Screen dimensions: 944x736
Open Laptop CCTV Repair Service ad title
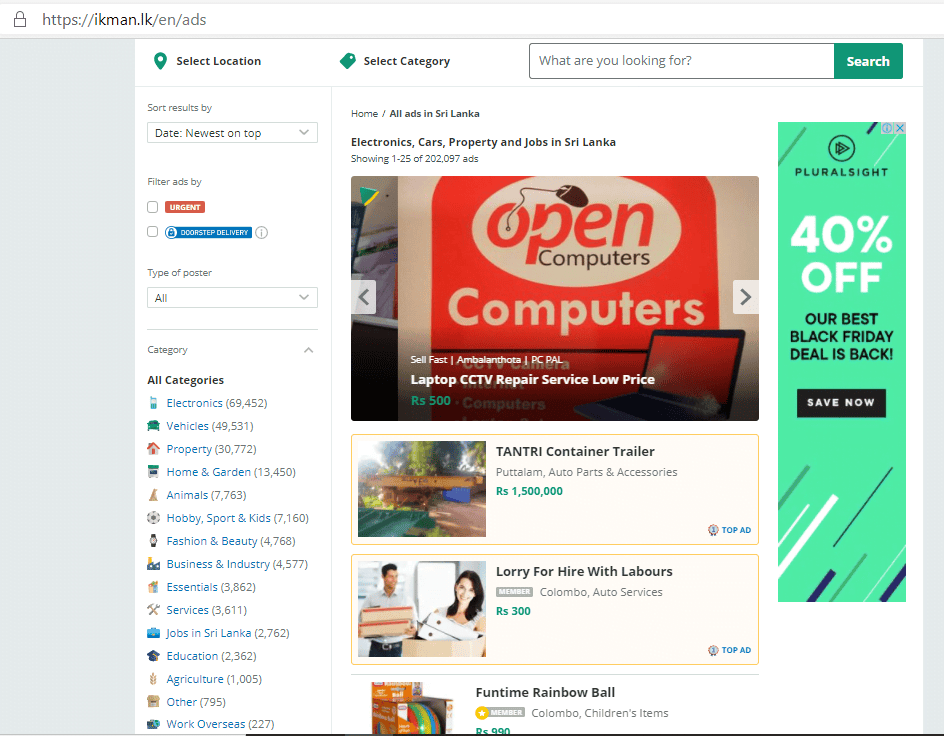[x=532, y=379]
